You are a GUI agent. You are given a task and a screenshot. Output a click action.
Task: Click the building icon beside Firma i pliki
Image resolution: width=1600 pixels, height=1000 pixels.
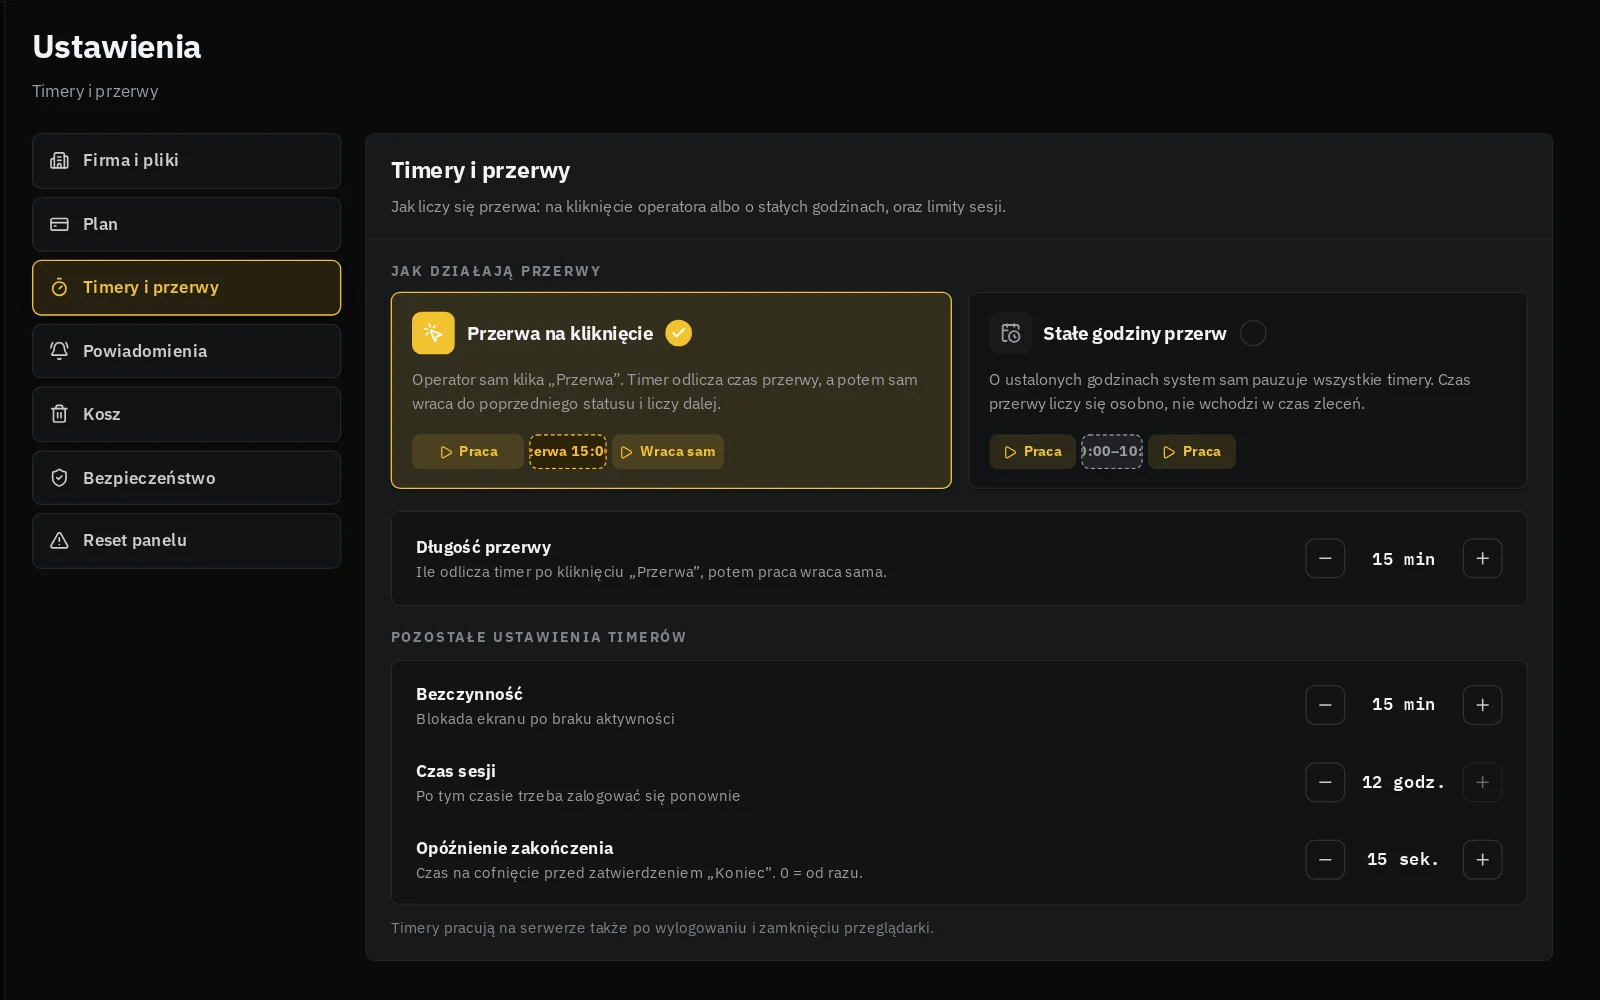click(60, 160)
